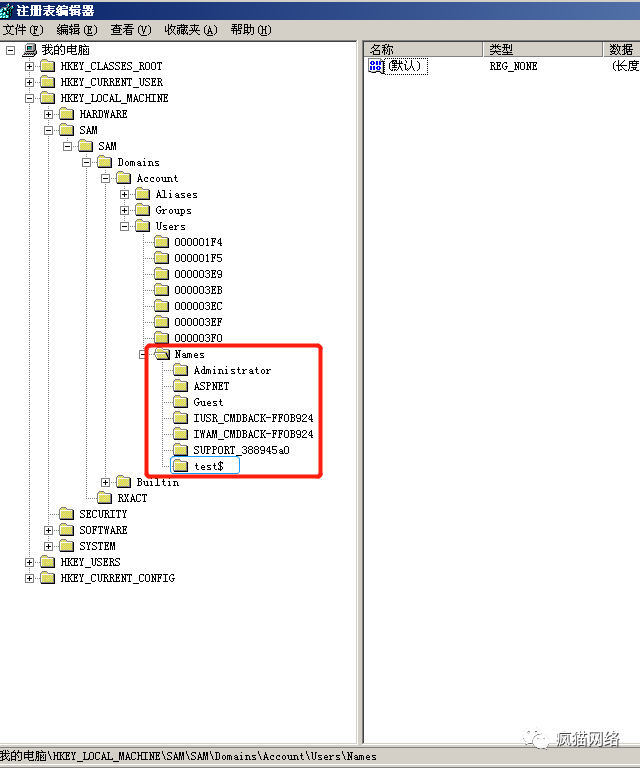Collapse the Users key

coord(125,226)
